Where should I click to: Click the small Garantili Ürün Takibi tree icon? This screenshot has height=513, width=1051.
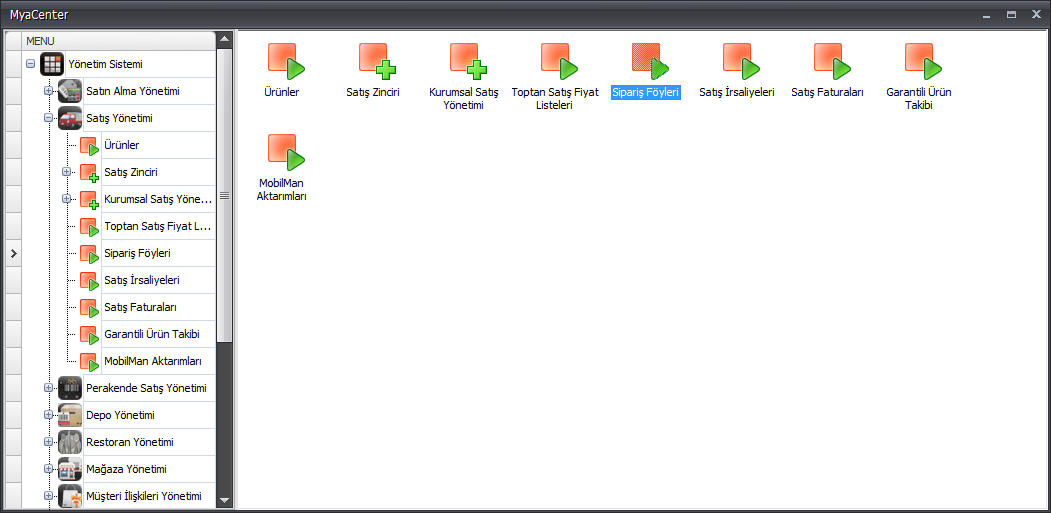(x=89, y=335)
